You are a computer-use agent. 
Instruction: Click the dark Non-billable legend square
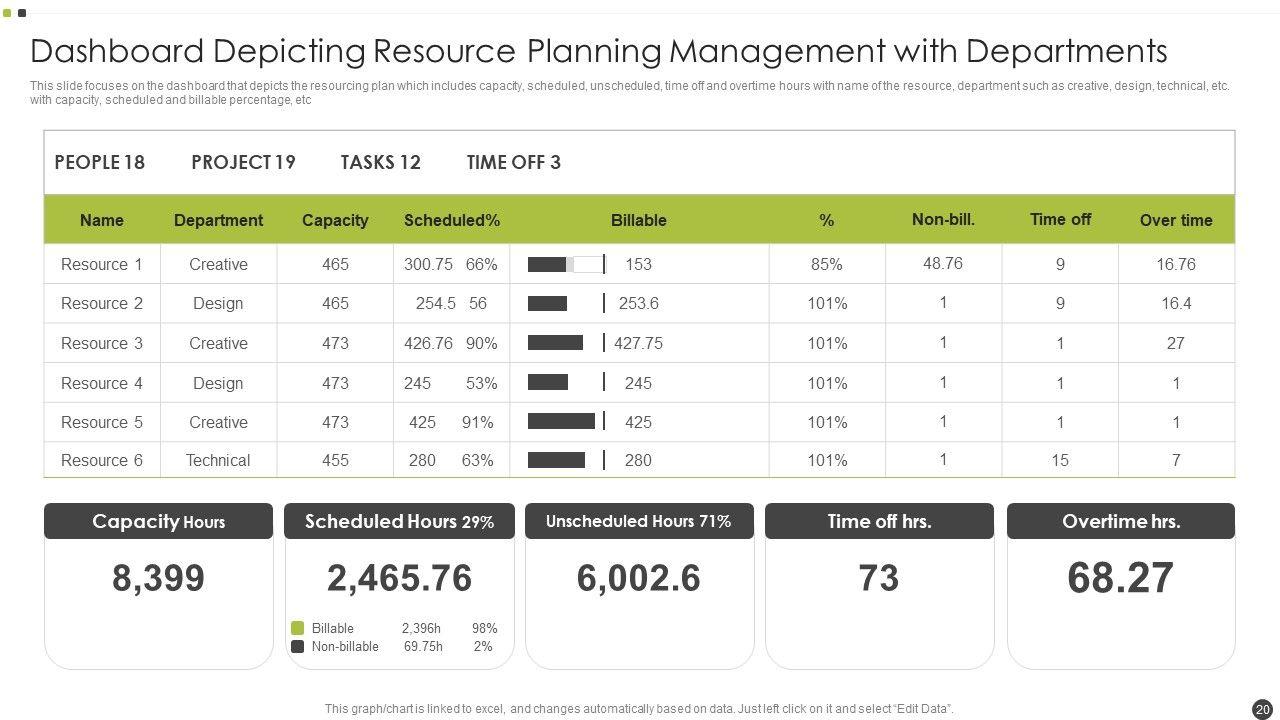coord(297,647)
